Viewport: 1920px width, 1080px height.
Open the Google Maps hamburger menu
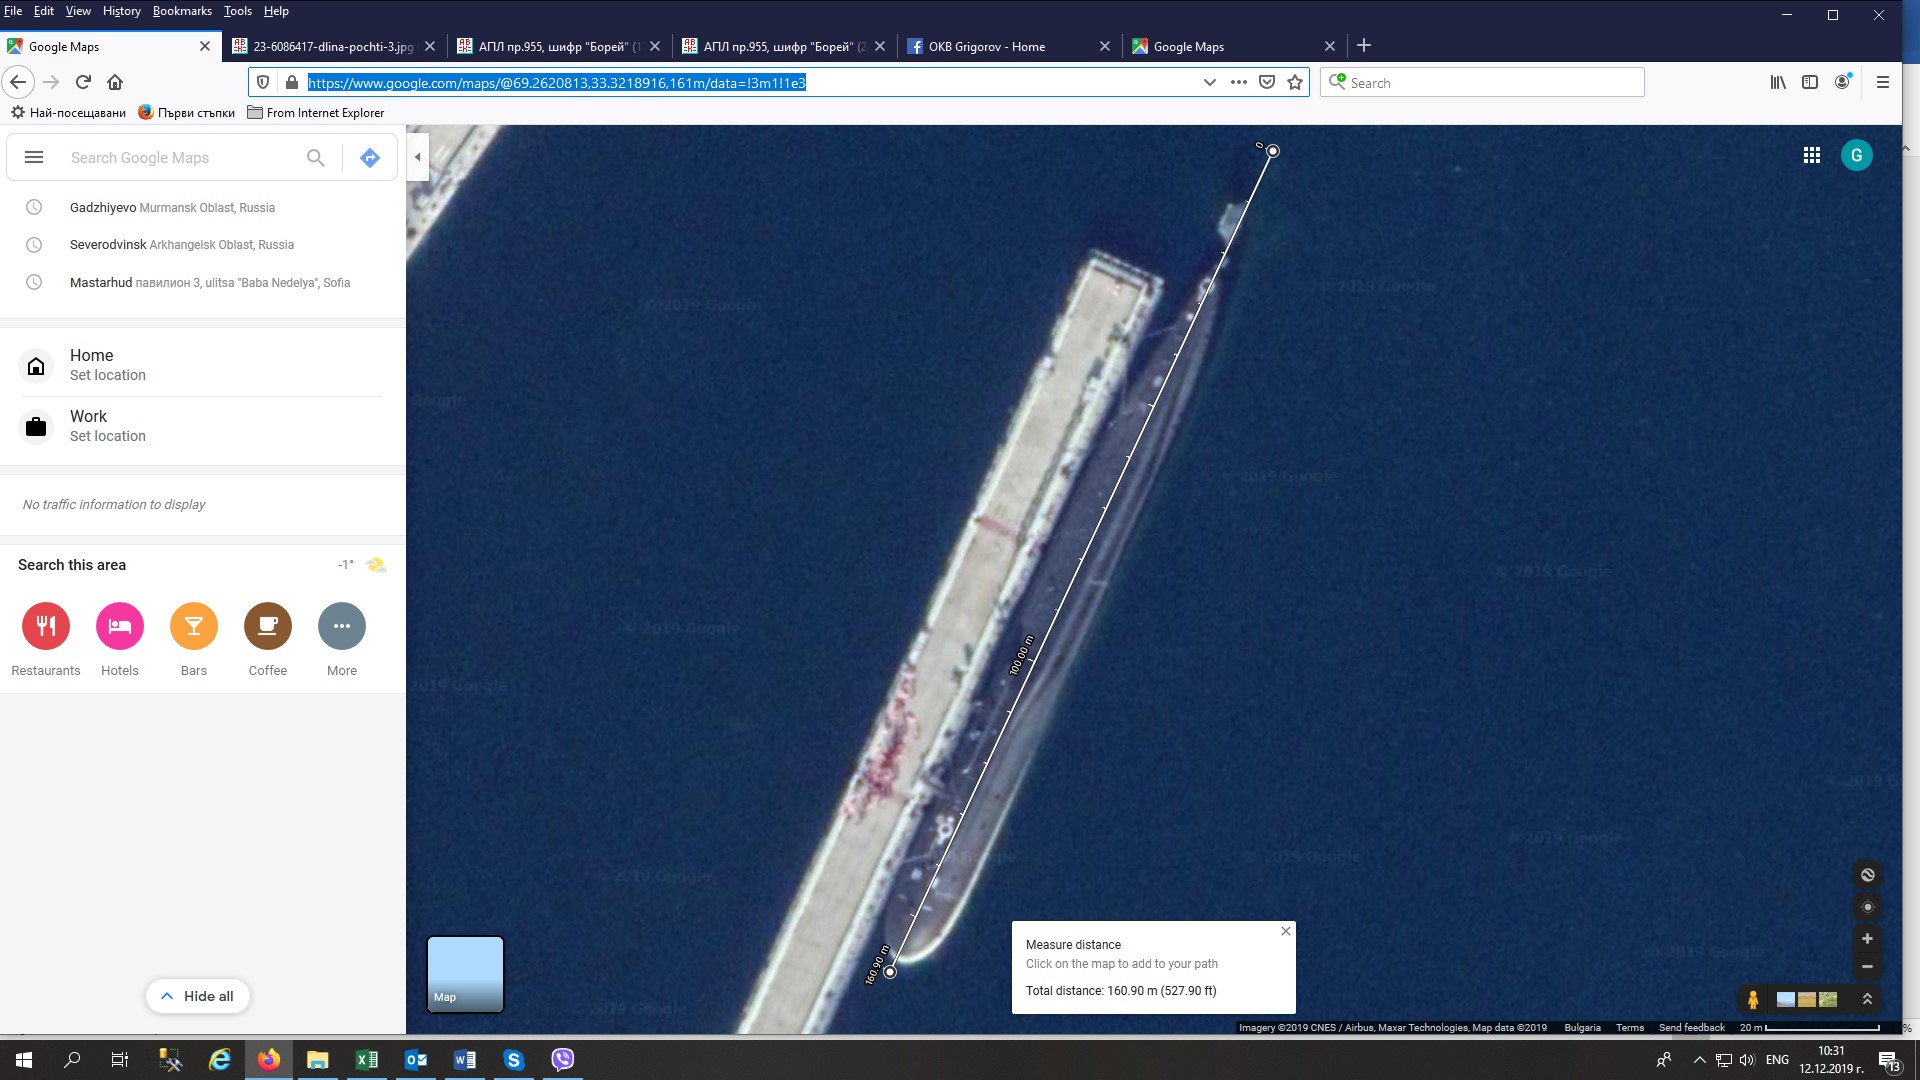tap(34, 158)
